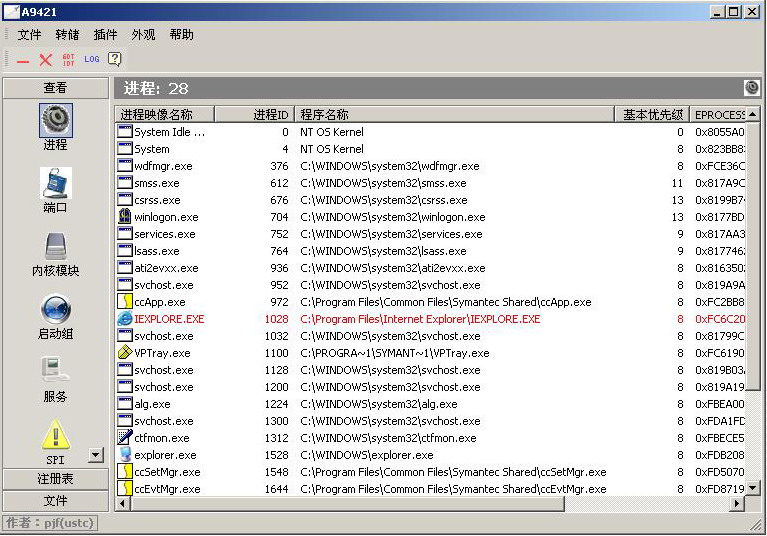Image resolution: width=767 pixels, height=536 pixels.
Task: Click the ccSetMgr.exe yellow icon
Action: pyautogui.click(x=125, y=472)
